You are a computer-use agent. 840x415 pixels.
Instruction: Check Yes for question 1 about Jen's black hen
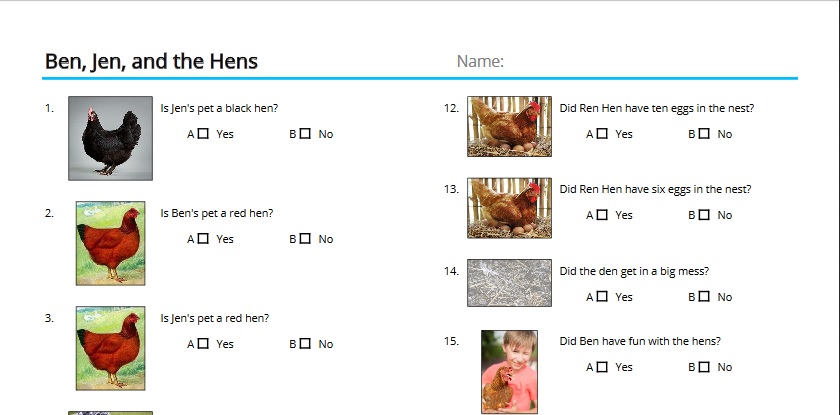(x=204, y=134)
